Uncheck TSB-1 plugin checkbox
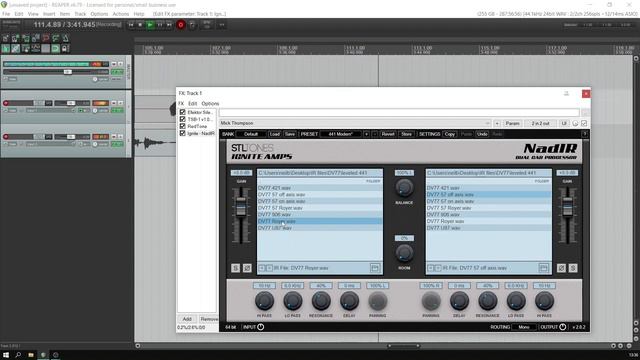Image resolution: width=640 pixels, height=360 pixels. click(182, 119)
